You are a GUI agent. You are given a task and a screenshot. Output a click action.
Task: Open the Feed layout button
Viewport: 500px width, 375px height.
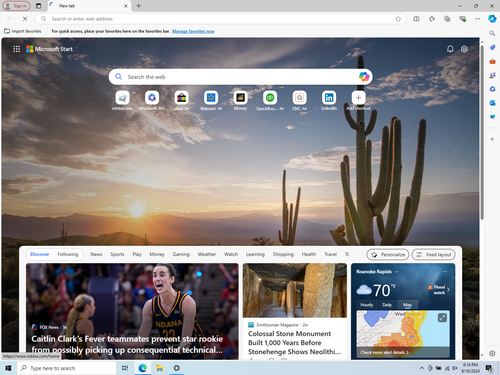(433, 255)
